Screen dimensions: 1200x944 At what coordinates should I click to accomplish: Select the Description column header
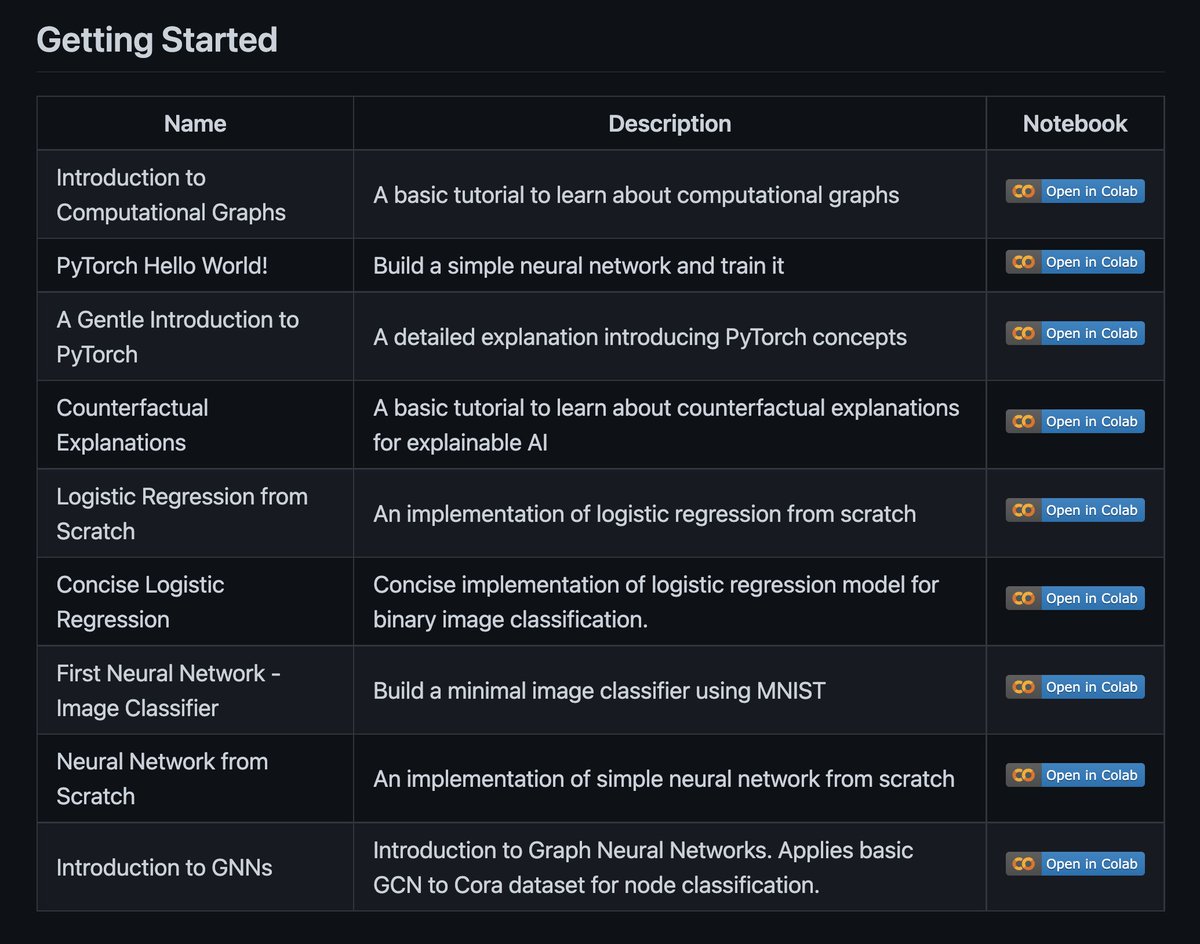(x=670, y=124)
